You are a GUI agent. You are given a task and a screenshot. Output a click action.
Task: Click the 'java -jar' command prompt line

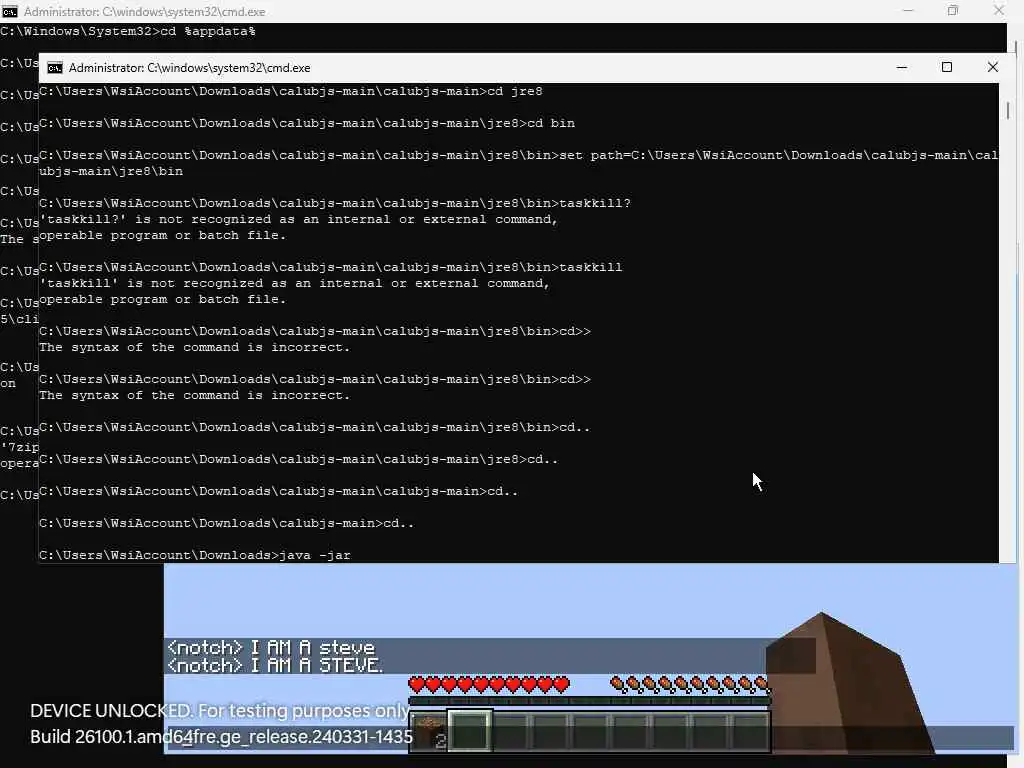195,555
